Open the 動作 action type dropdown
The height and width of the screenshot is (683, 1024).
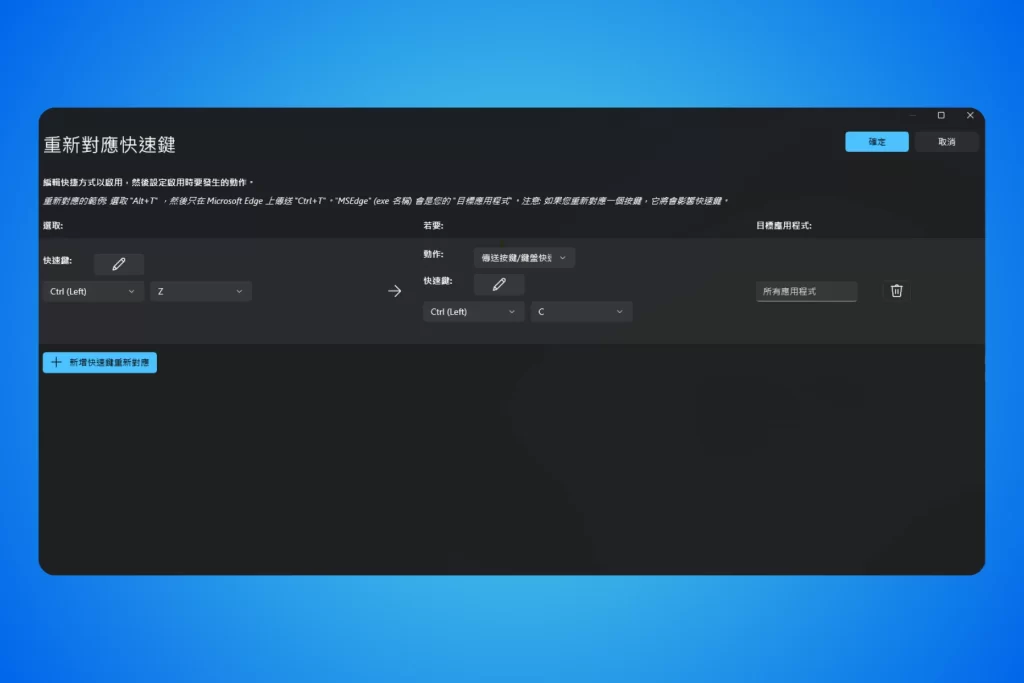point(524,258)
